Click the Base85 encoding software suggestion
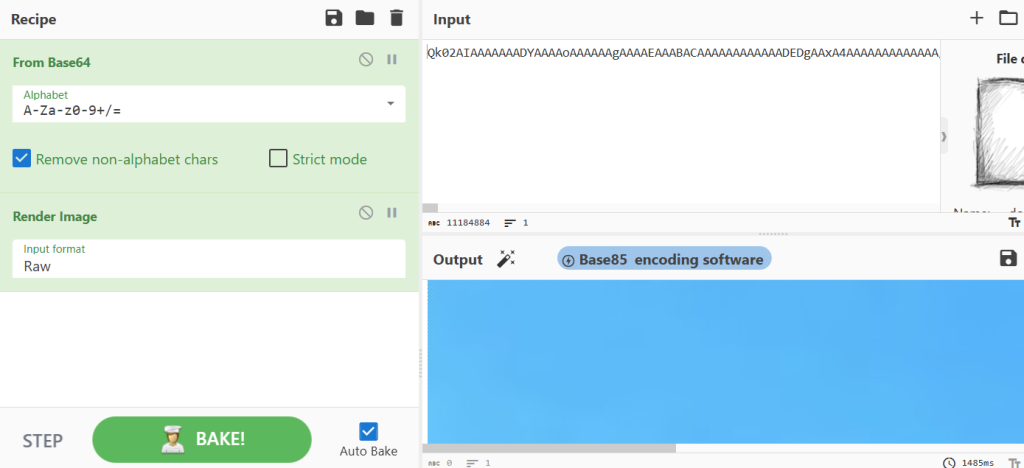1024x468 pixels. [664, 259]
